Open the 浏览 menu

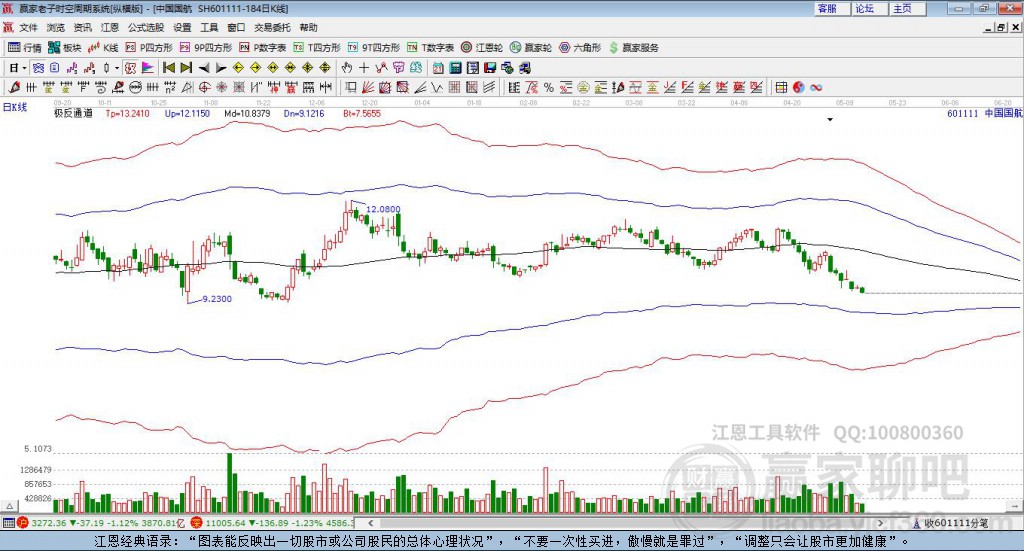56,27
